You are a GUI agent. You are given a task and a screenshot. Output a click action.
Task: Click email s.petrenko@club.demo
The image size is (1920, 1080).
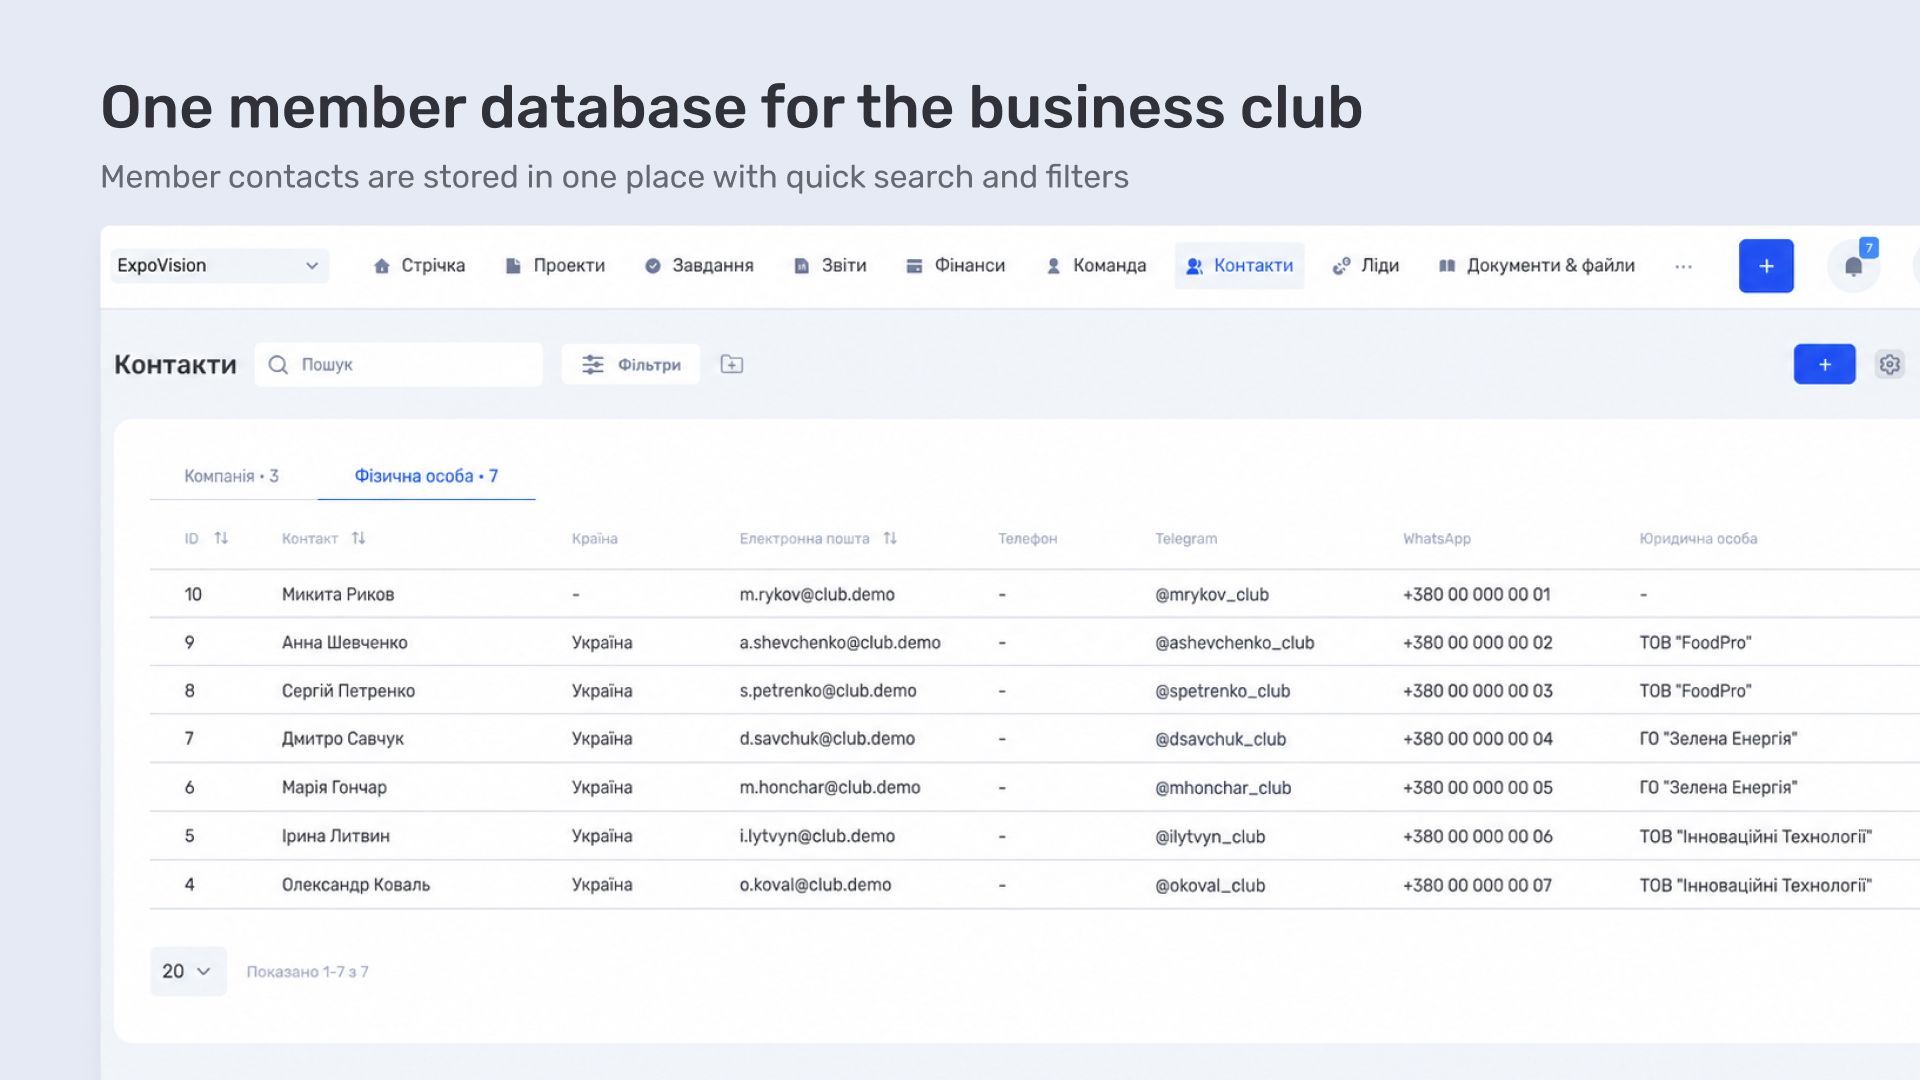(828, 691)
